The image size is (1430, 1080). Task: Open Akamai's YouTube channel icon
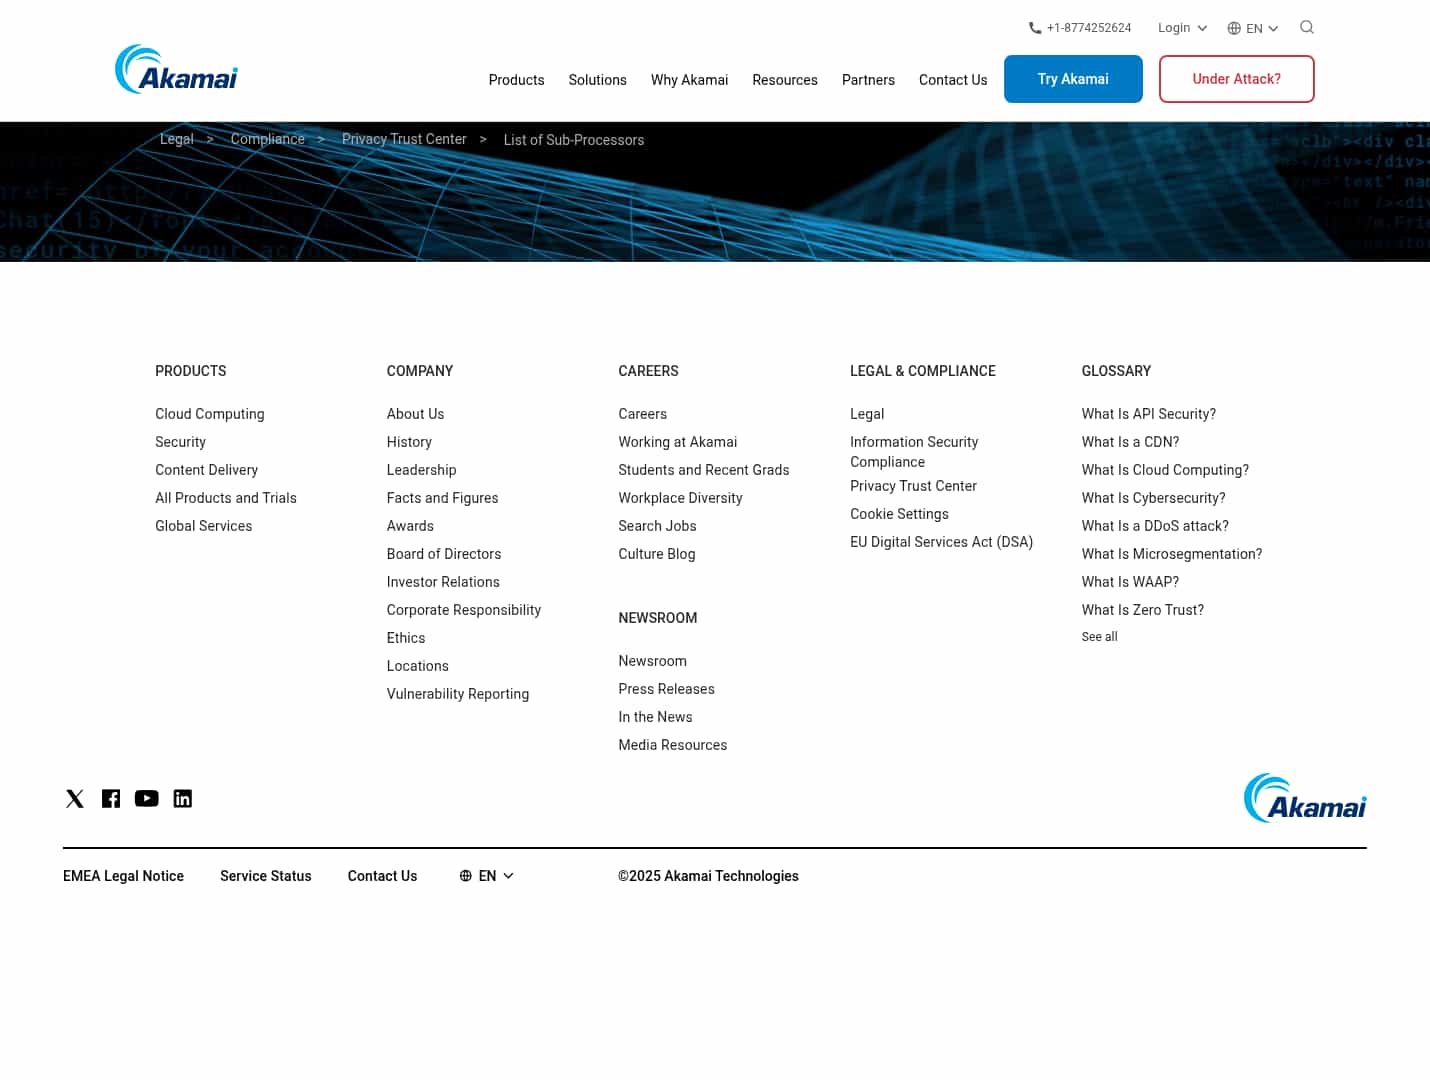coord(147,798)
